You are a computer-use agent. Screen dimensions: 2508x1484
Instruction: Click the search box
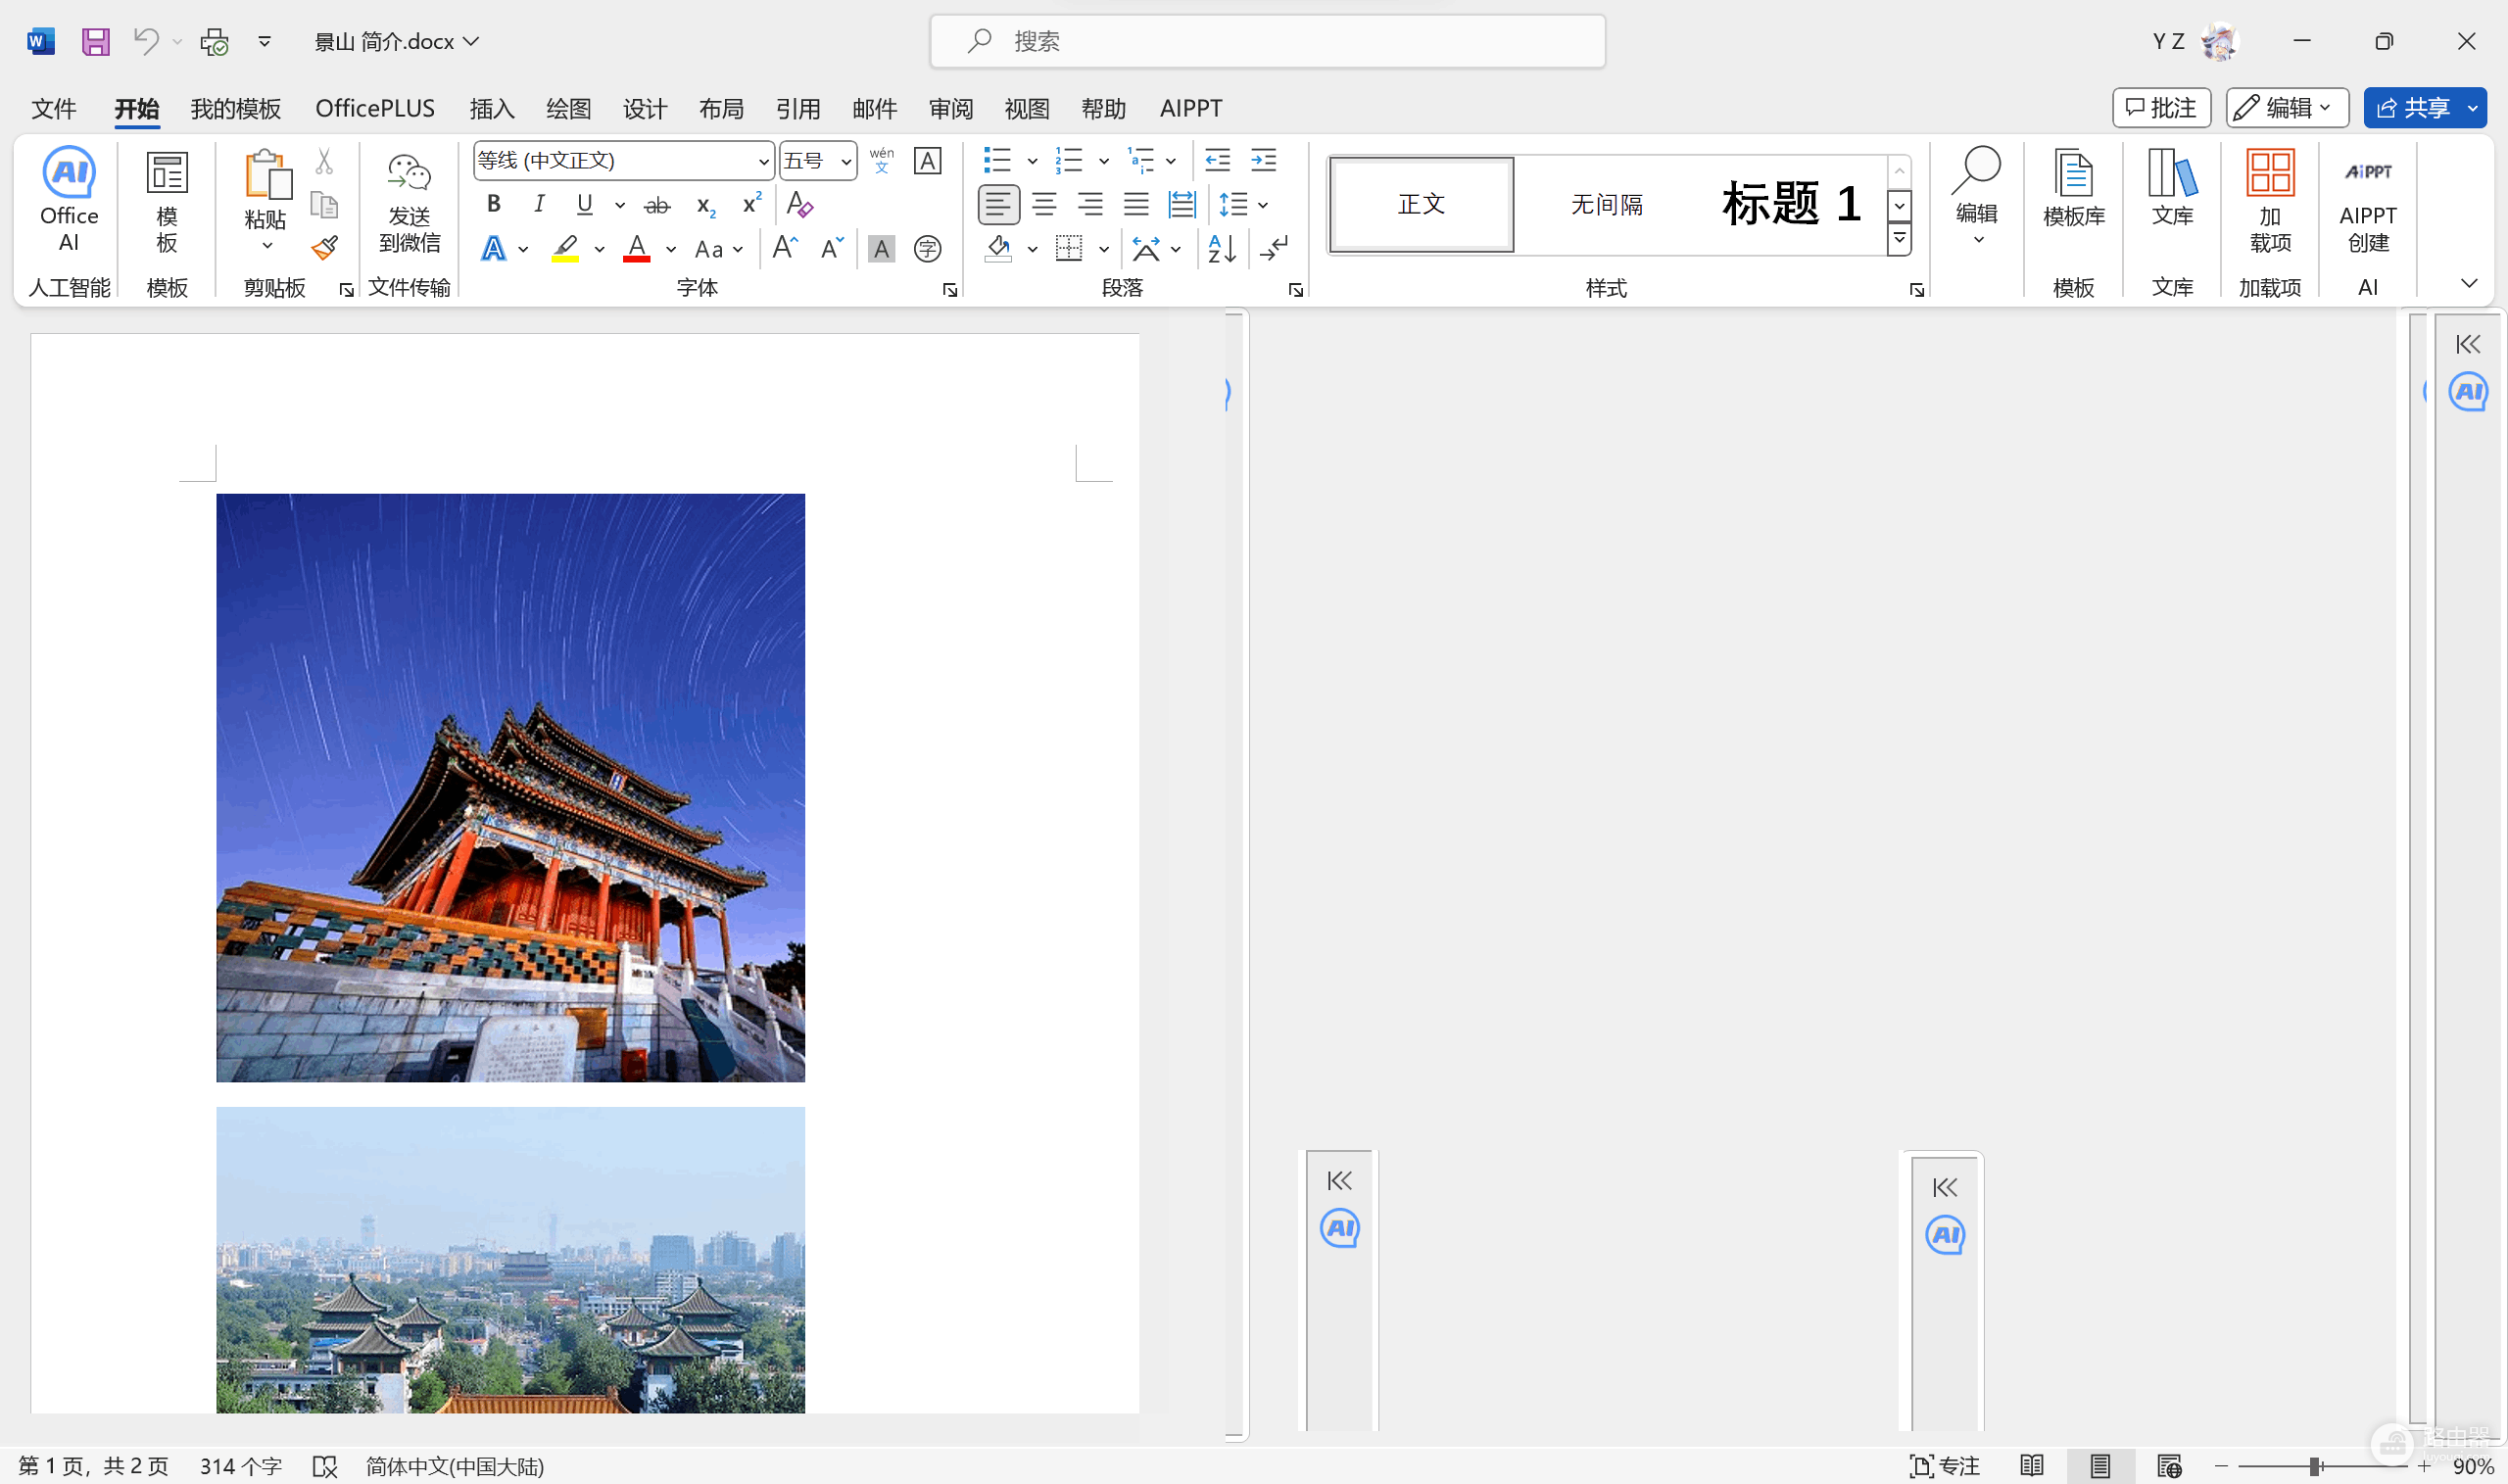click(1268, 41)
